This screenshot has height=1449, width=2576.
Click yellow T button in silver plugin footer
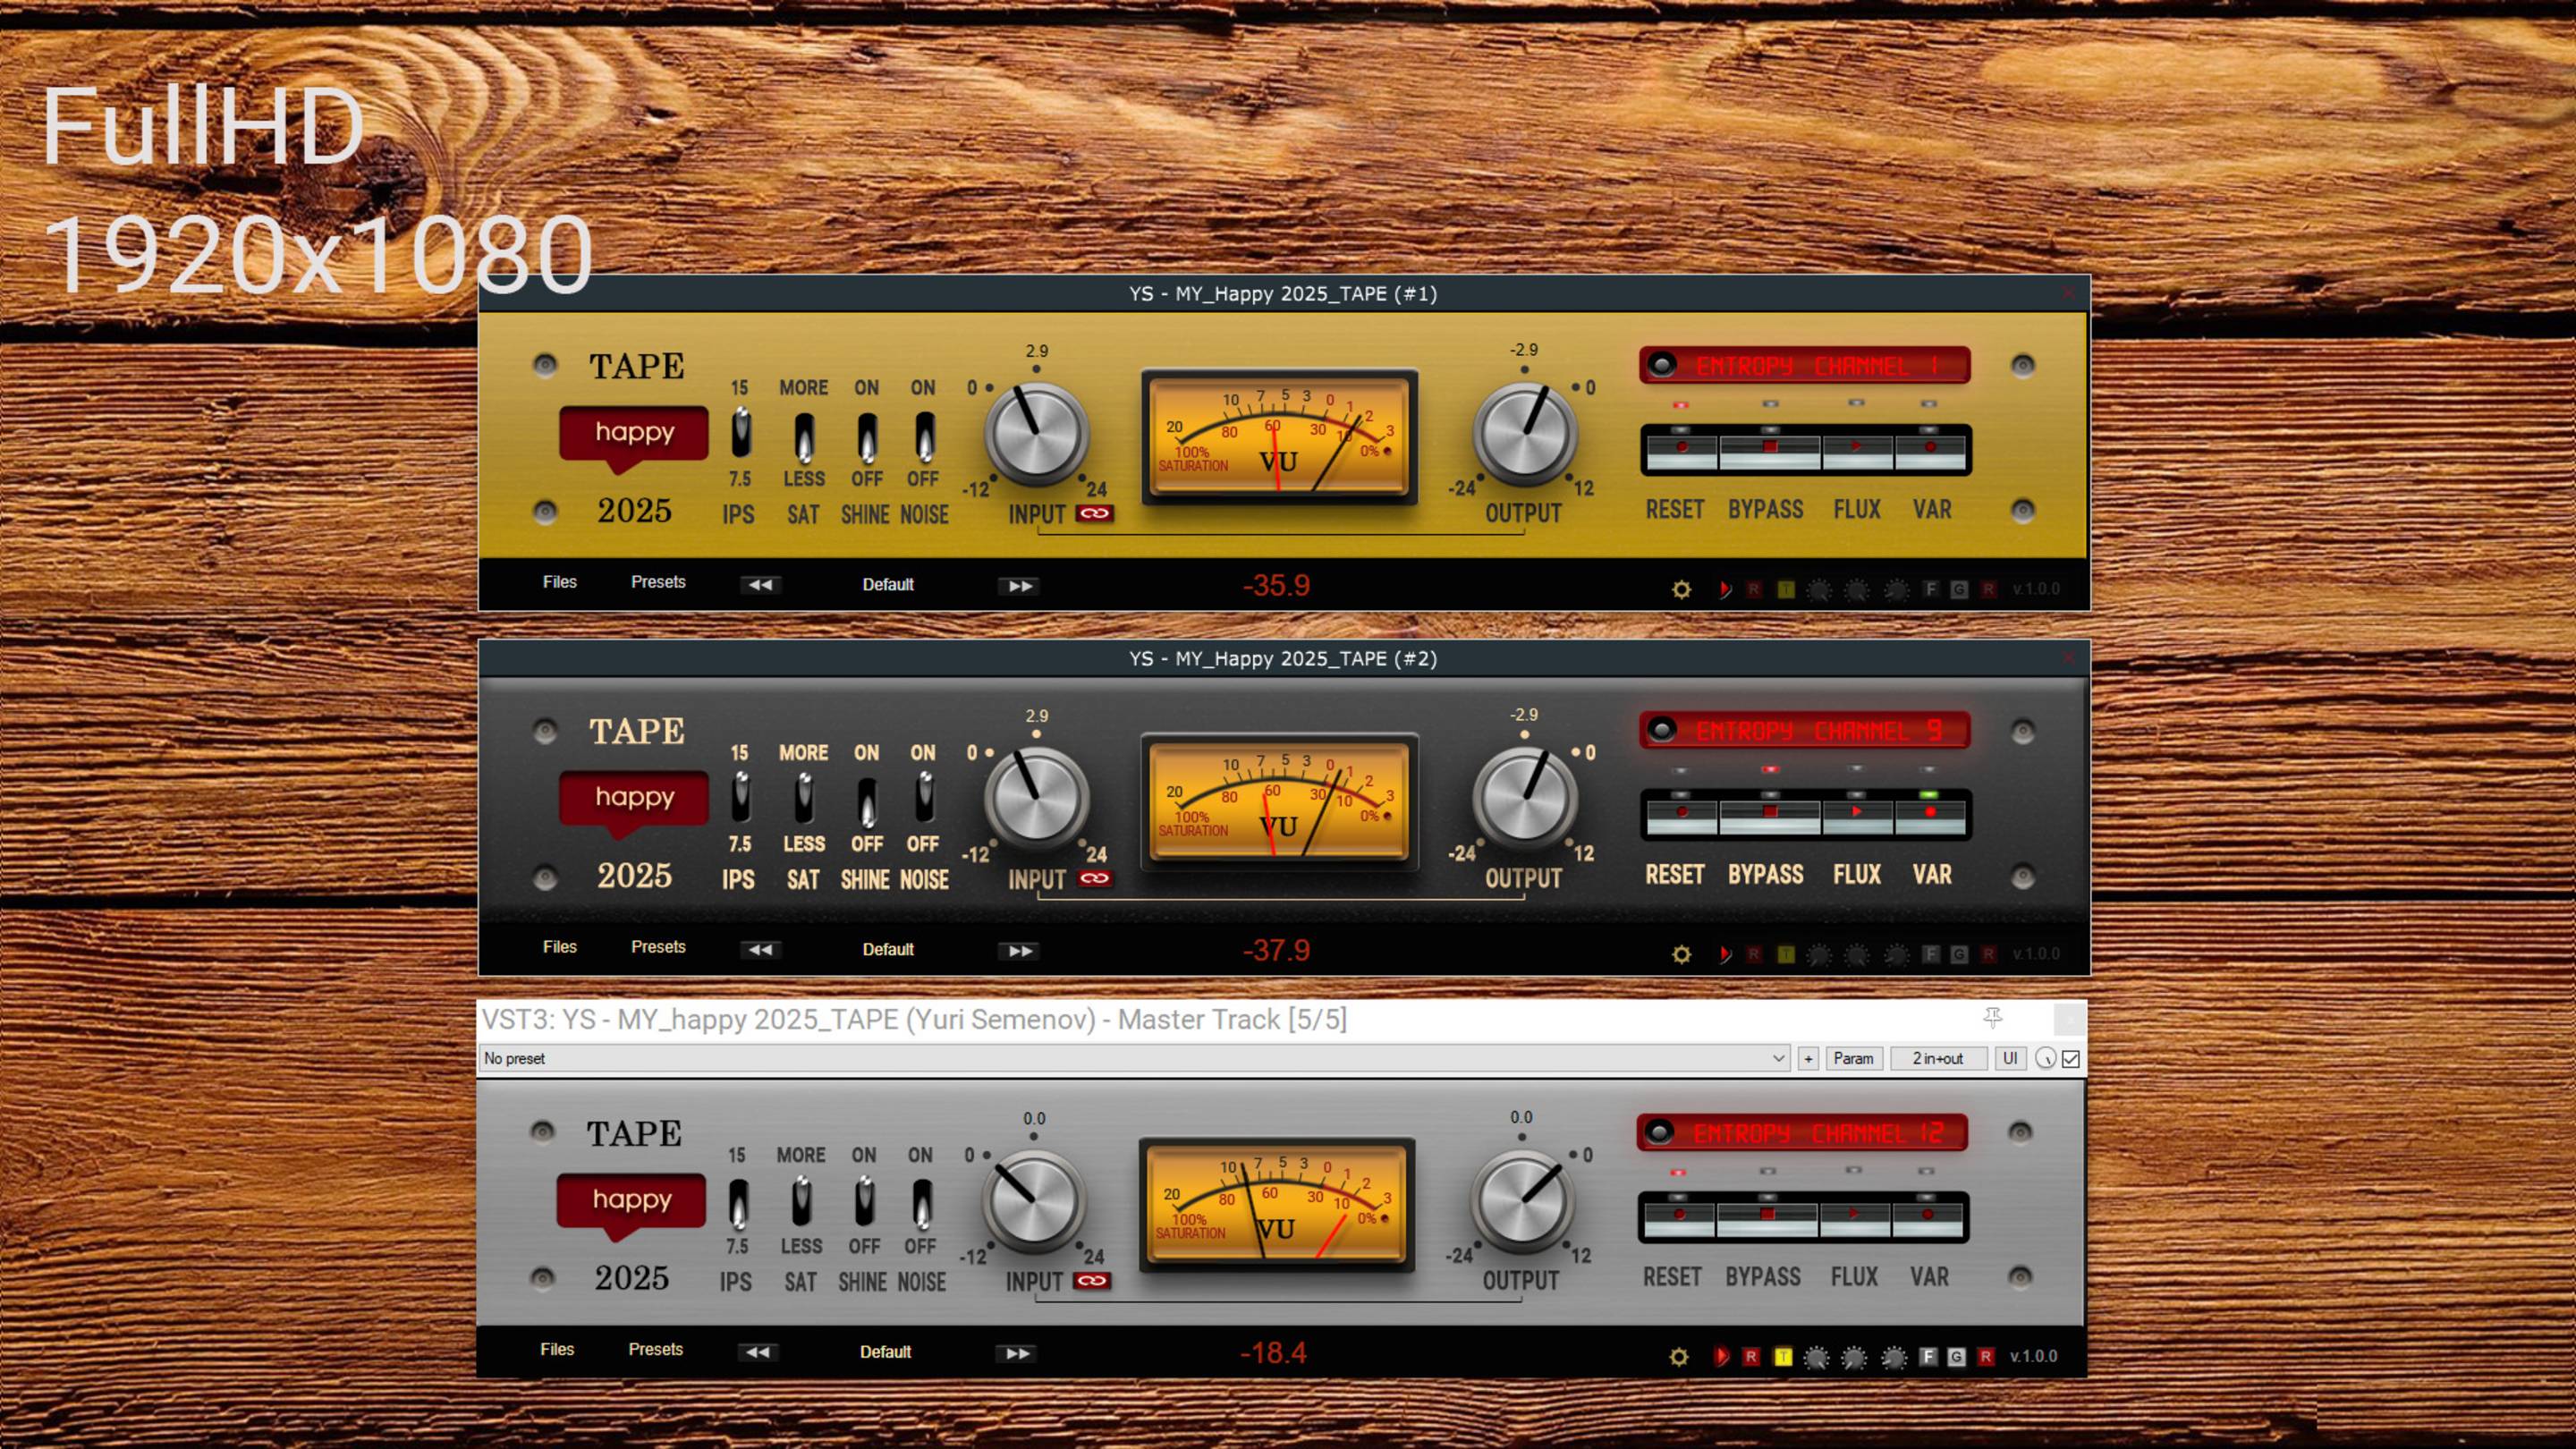click(1783, 1357)
